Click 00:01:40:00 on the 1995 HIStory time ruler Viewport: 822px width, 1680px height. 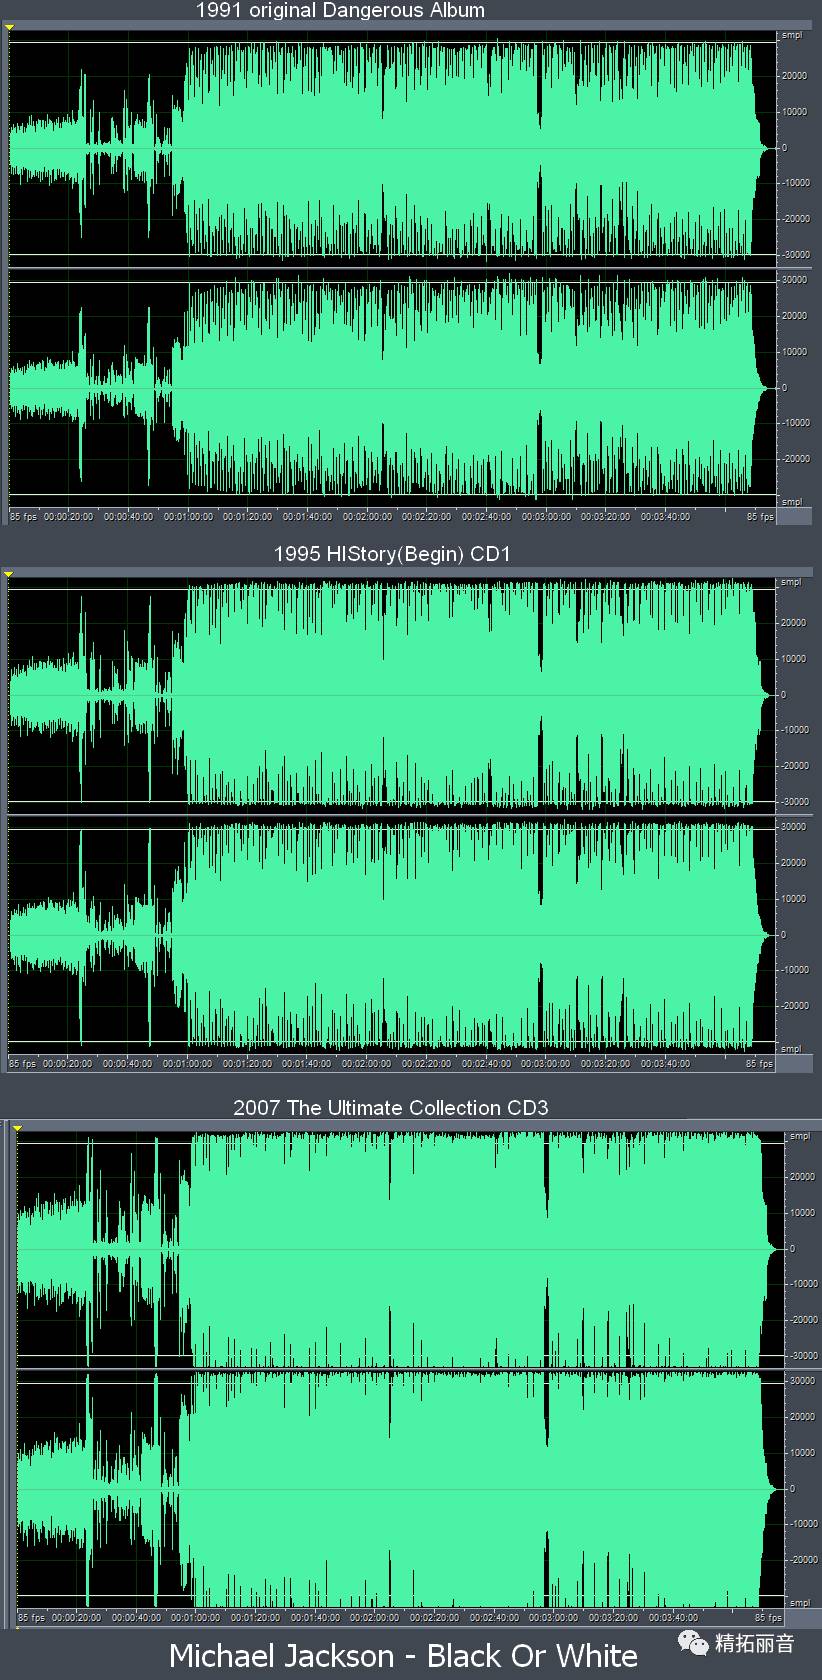pos(307,1064)
